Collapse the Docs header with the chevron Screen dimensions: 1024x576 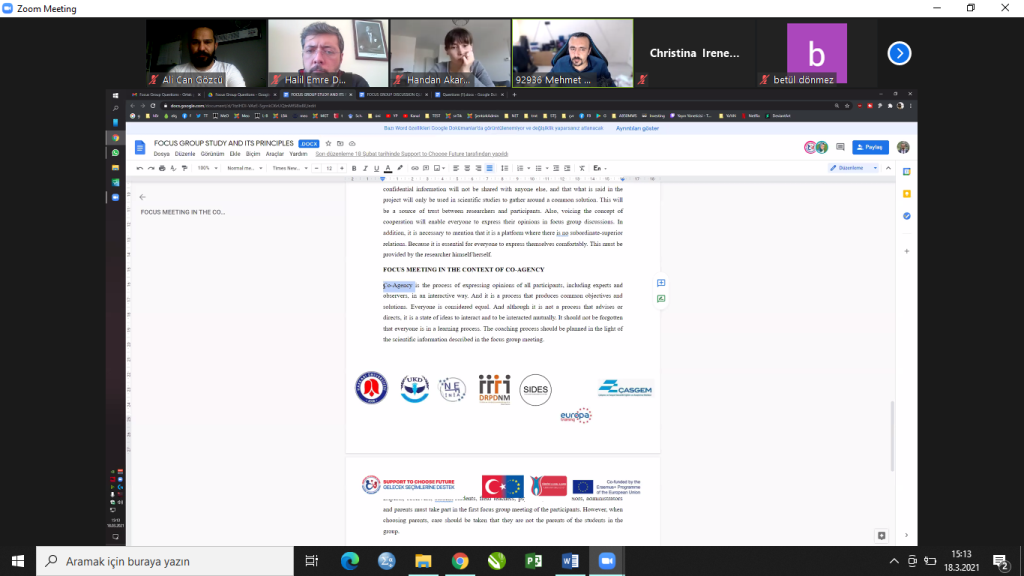[888, 168]
